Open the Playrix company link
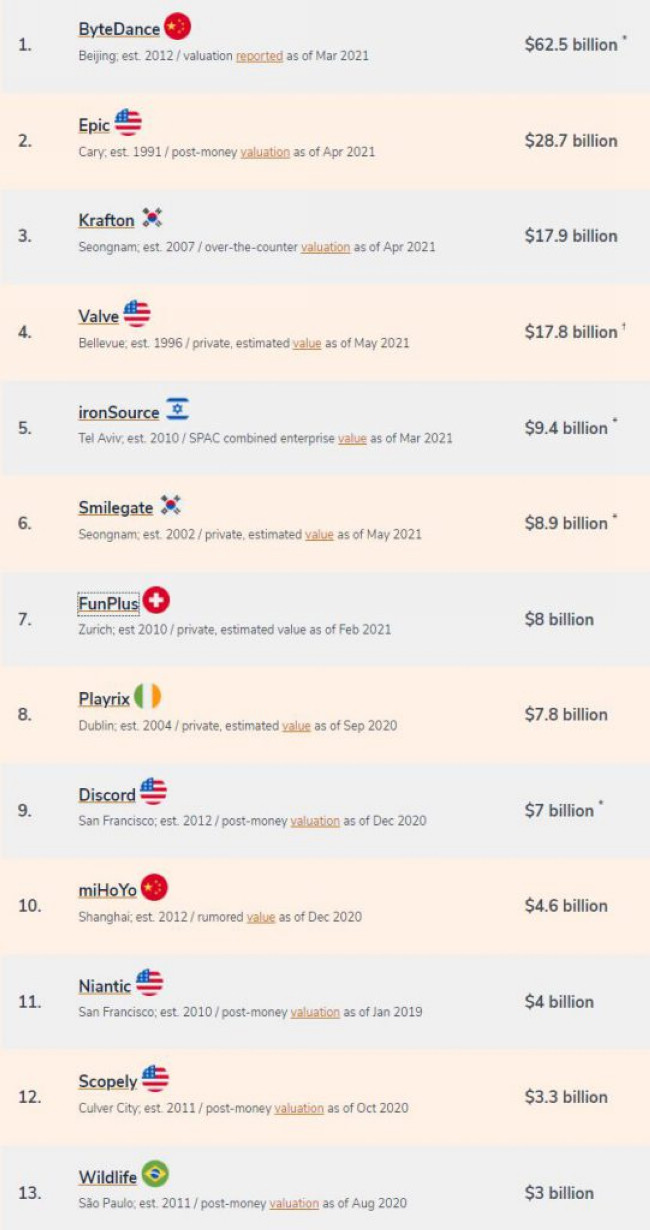This screenshot has width=650, height=1230. tap(104, 699)
